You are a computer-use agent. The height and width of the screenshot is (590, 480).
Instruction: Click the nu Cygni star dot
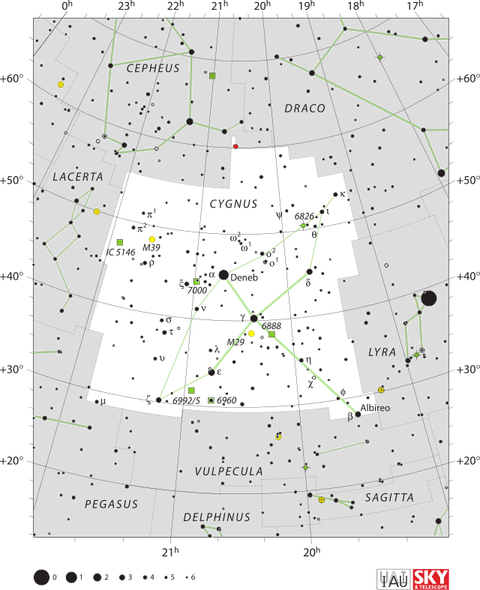click(196, 309)
